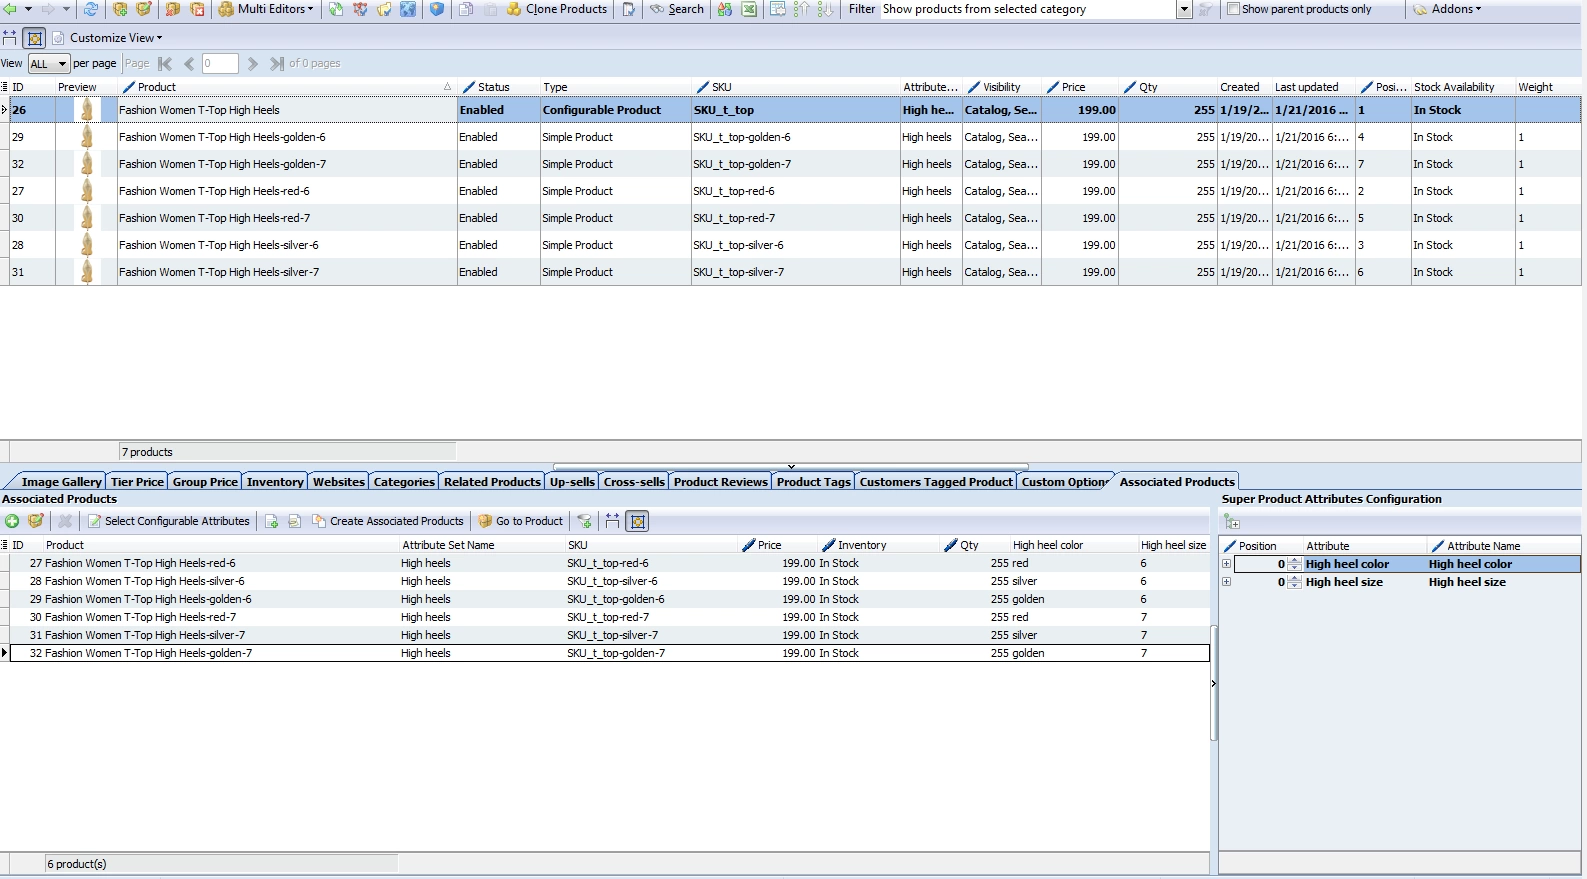Expand the High heel color attribute row
Screen dimensions: 1587x879
click(x=1226, y=564)
